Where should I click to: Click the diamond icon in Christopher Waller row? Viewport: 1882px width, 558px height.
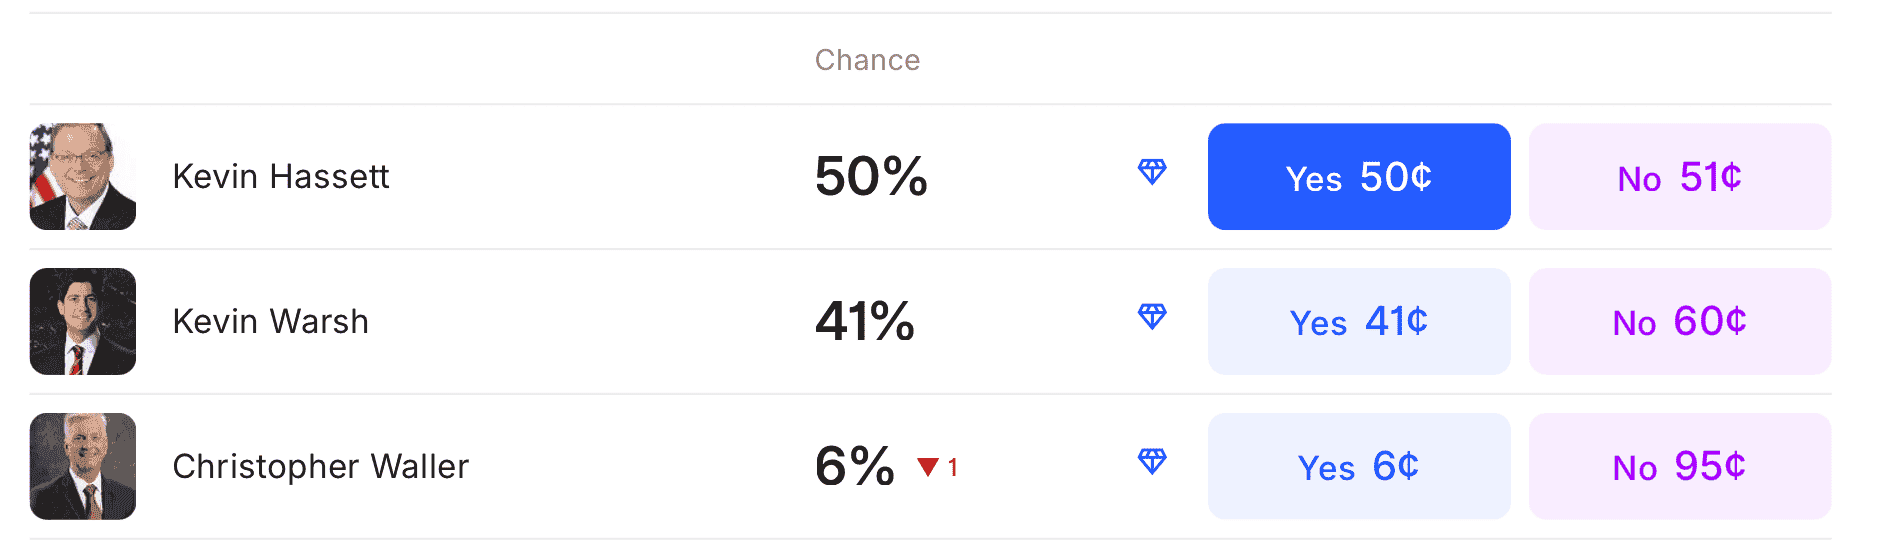coord(1152,461)
